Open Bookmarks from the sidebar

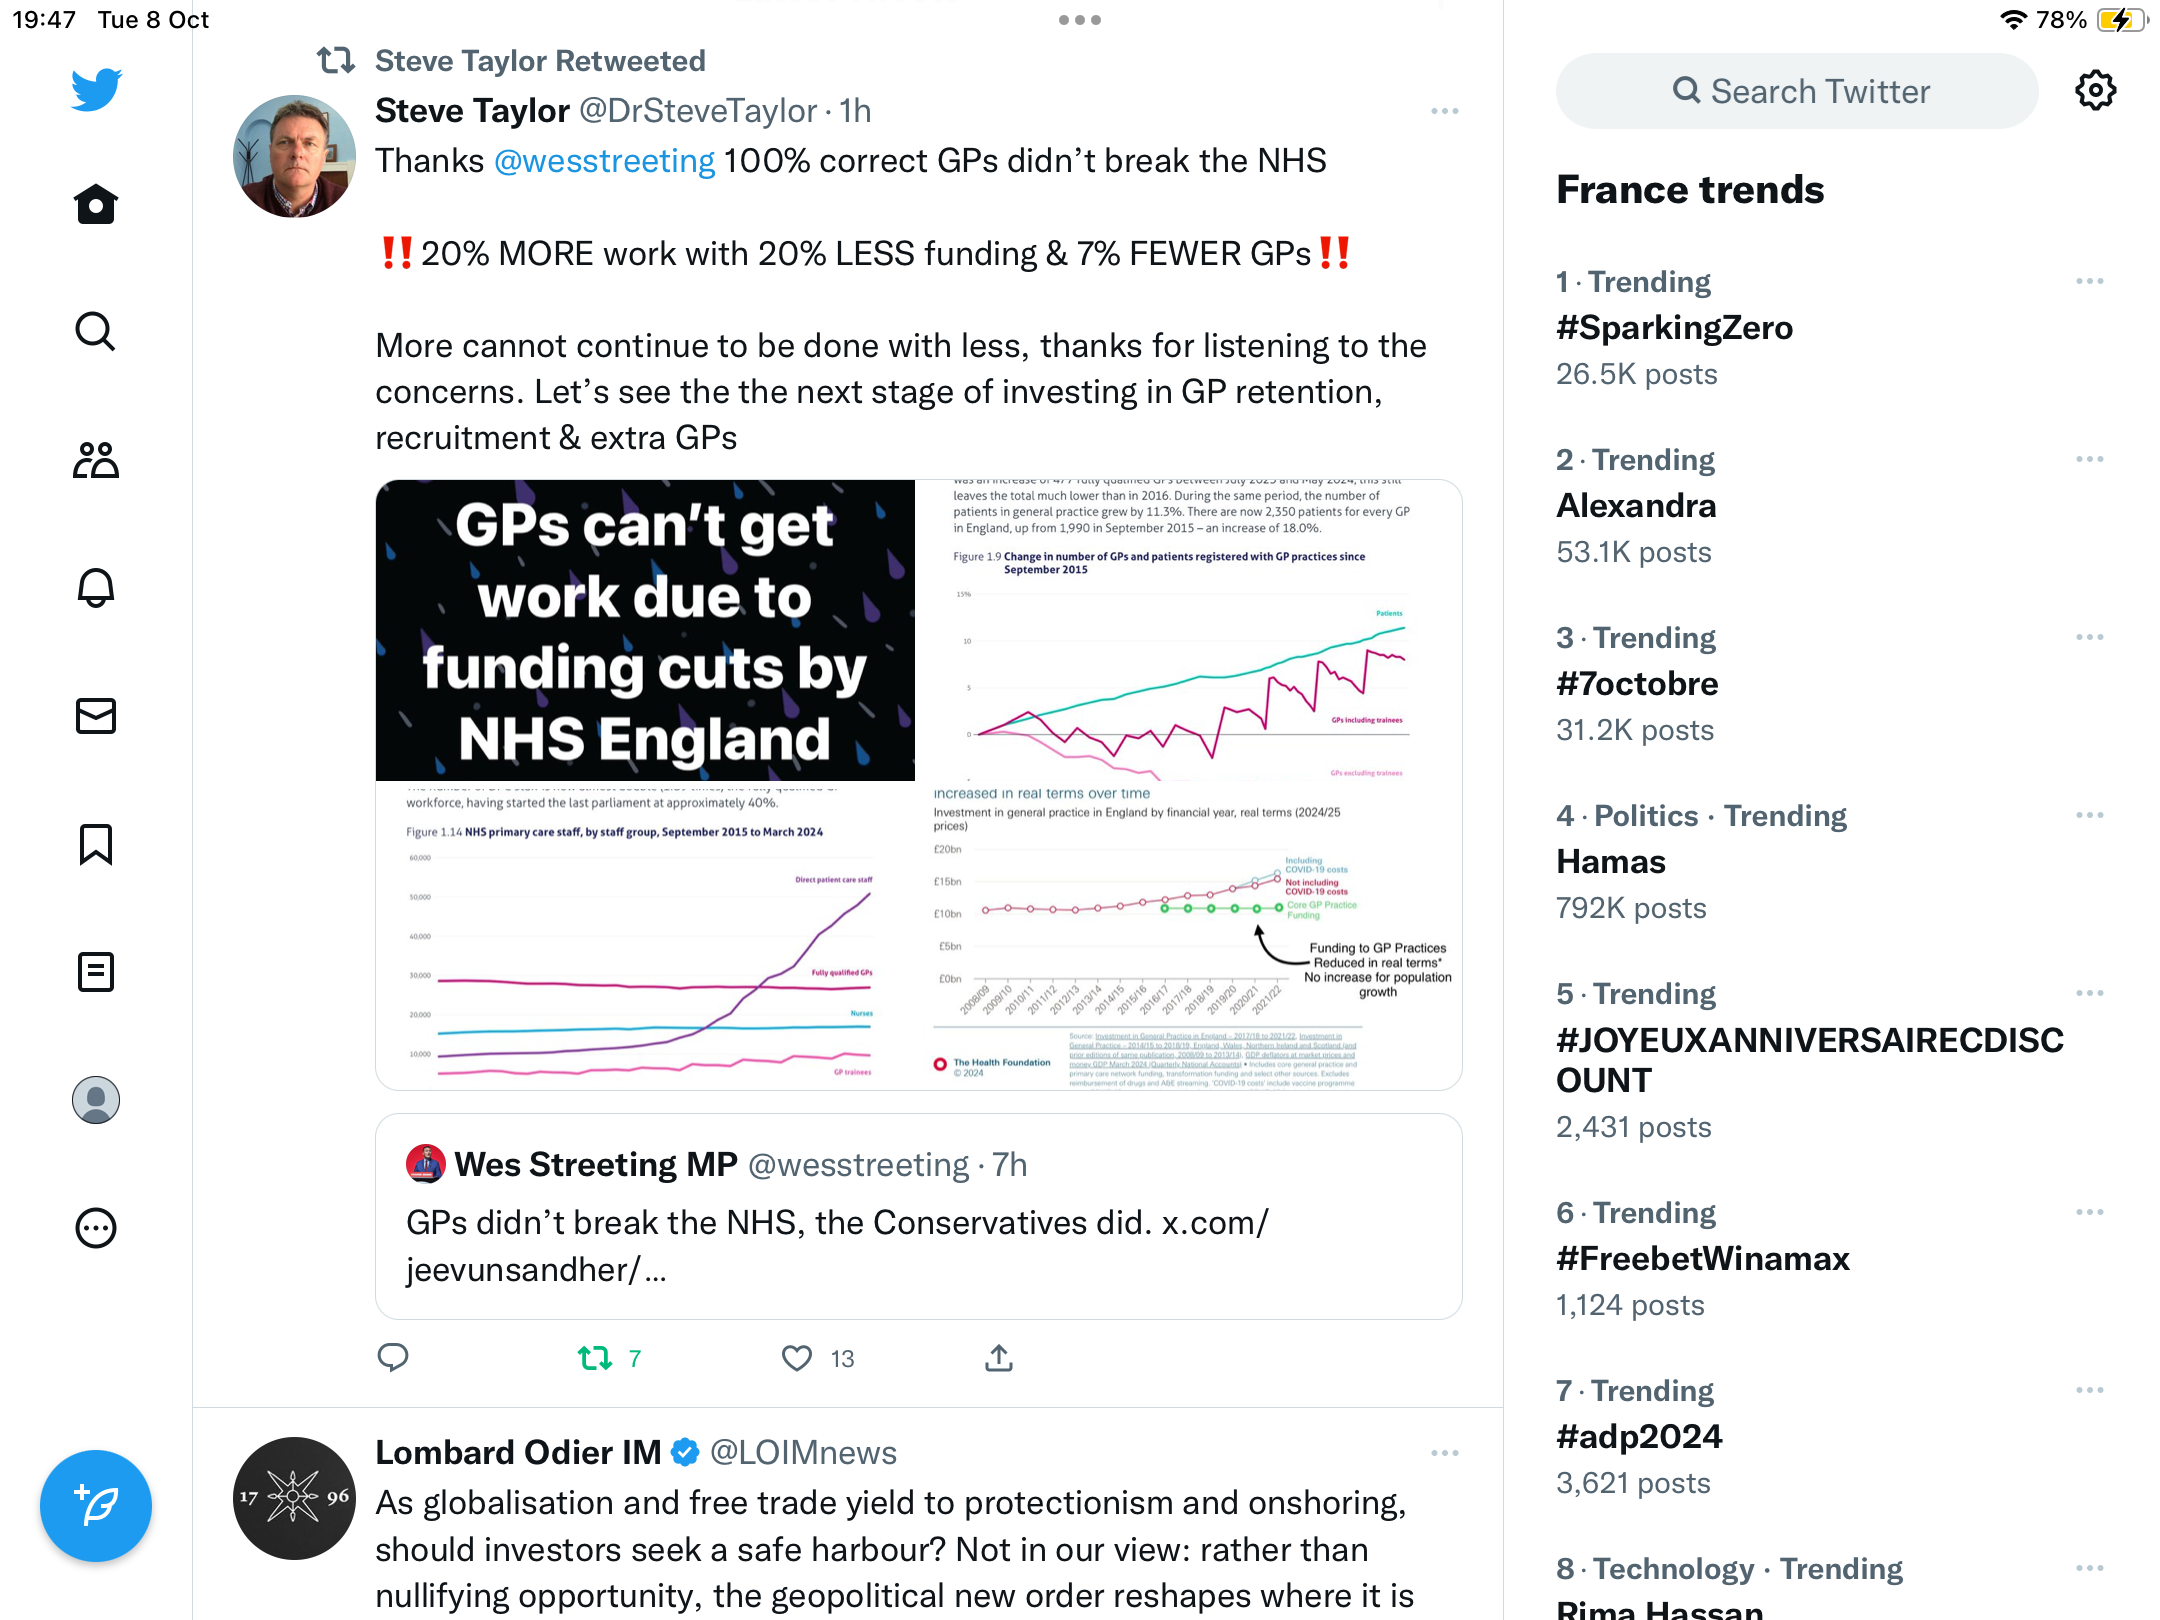[96, 844]
